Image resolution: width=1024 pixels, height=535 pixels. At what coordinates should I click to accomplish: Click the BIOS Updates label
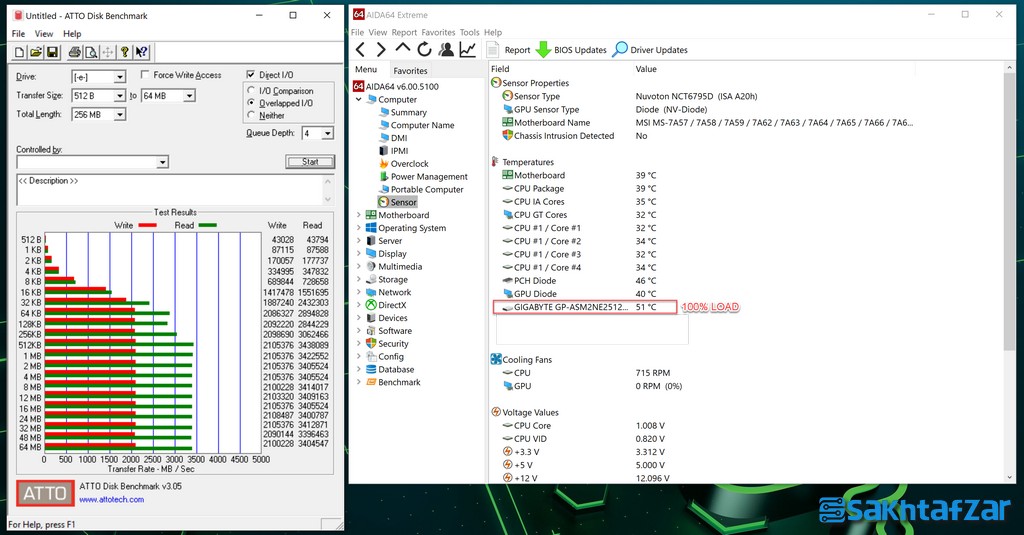580,50
